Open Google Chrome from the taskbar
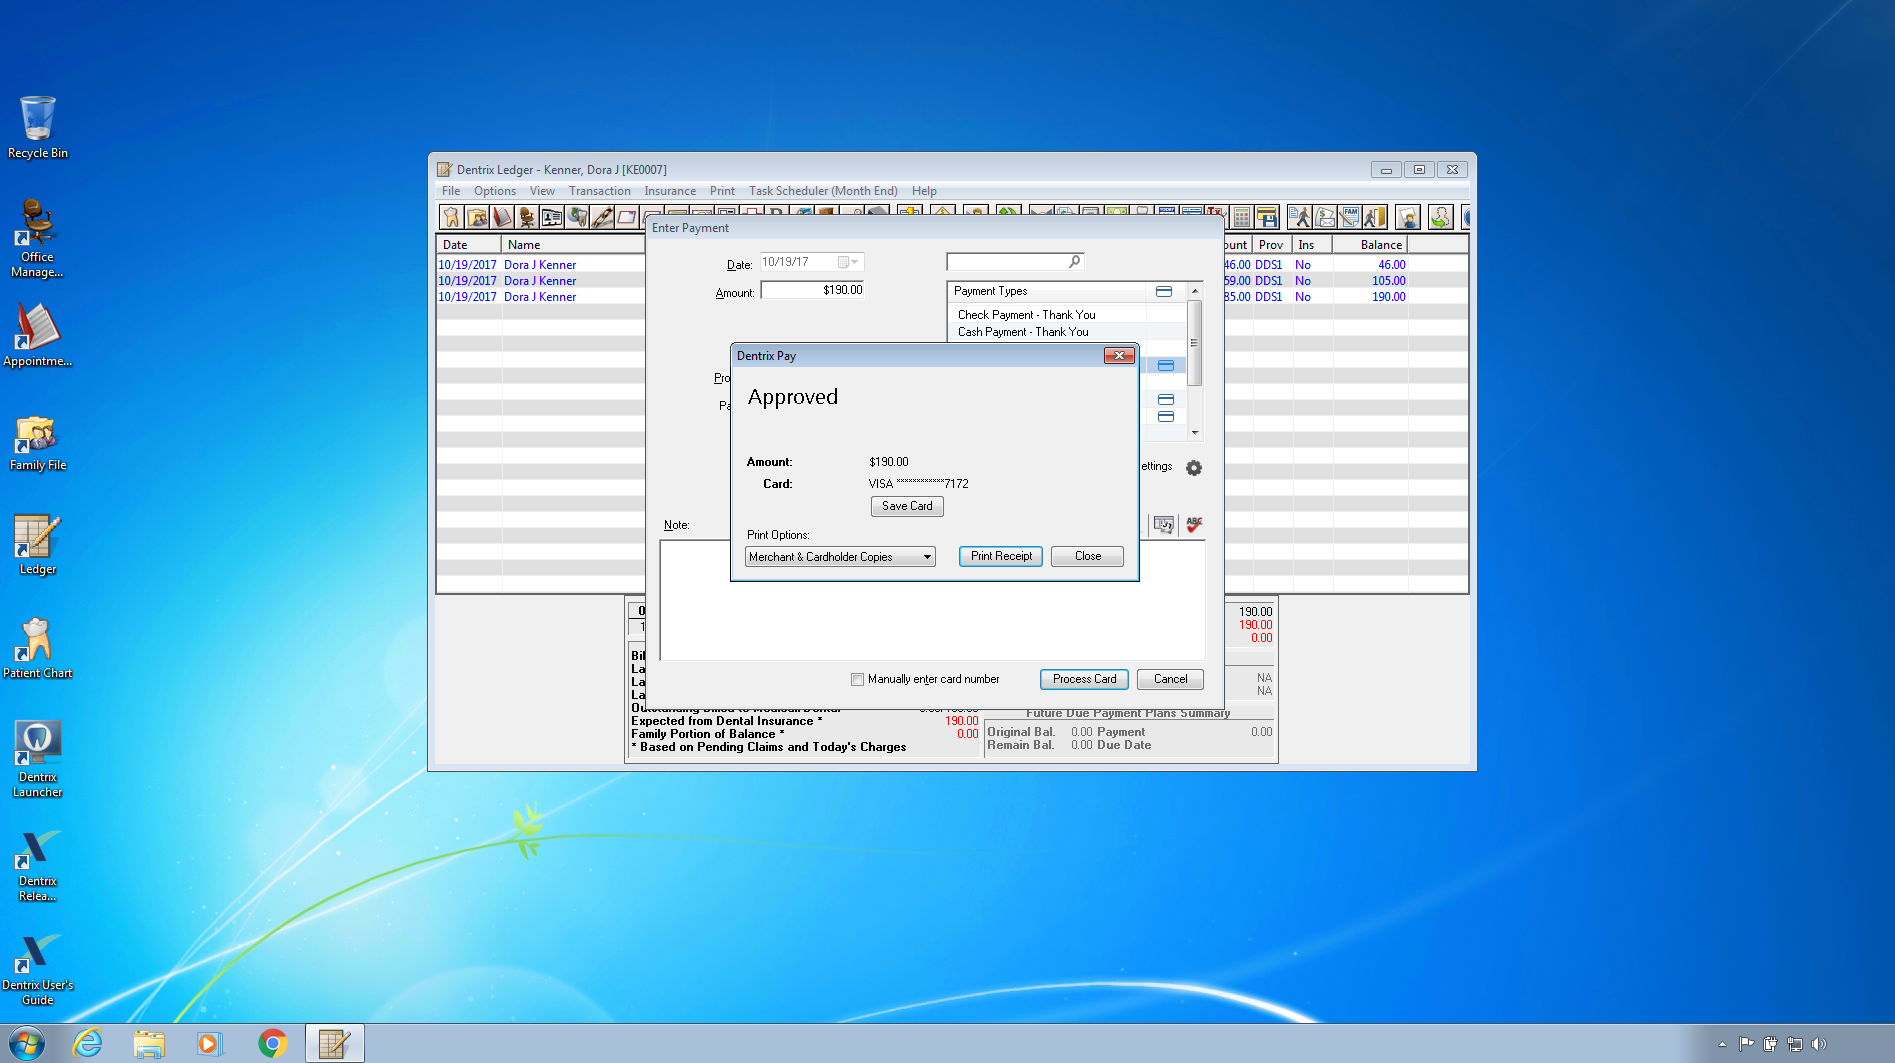The width and height of the screenshot is (1895, 1063). [272, 1043]
